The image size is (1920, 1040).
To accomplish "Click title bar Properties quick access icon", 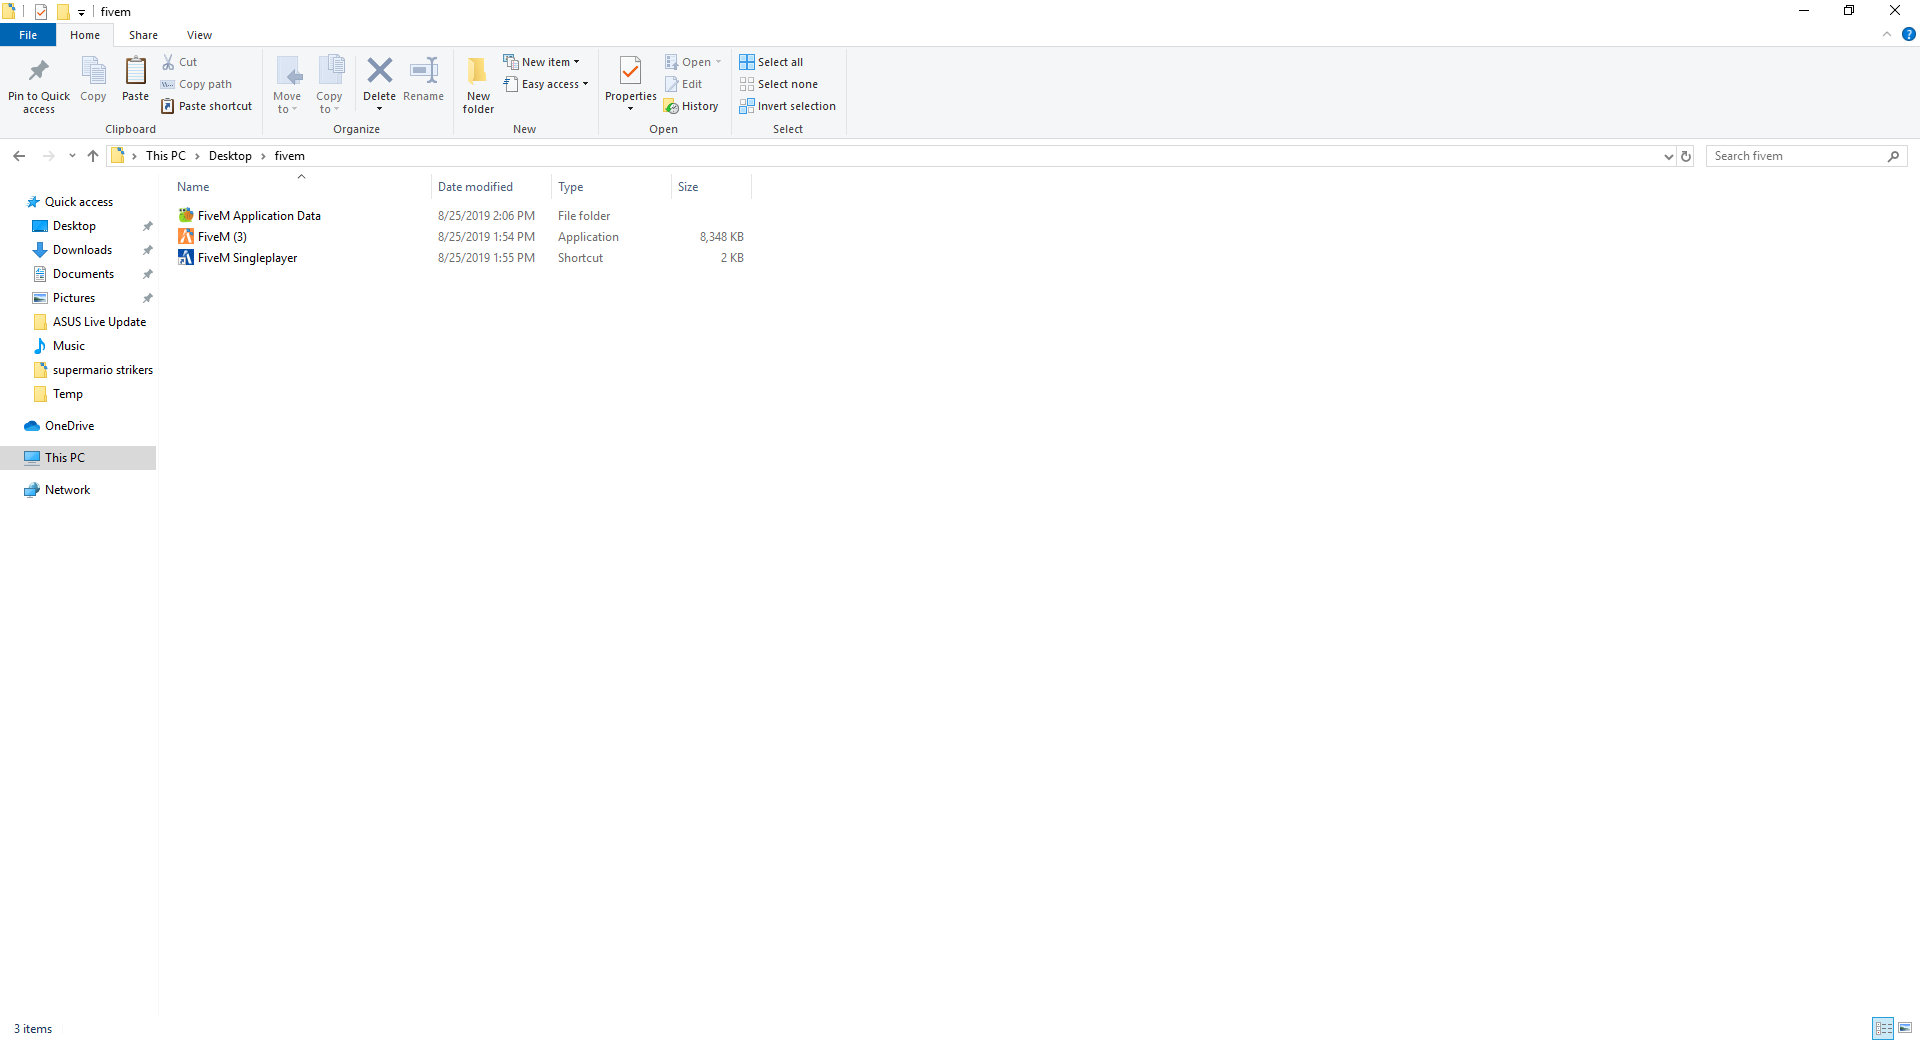I will click(41, 12).
